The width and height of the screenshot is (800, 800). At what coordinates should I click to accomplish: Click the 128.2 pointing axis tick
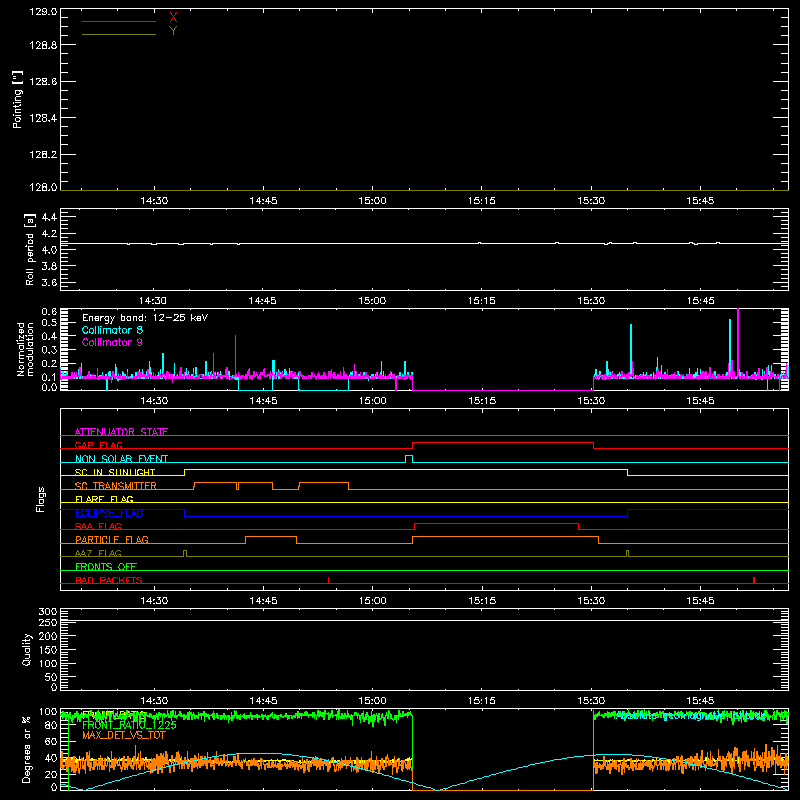(43, 155)
